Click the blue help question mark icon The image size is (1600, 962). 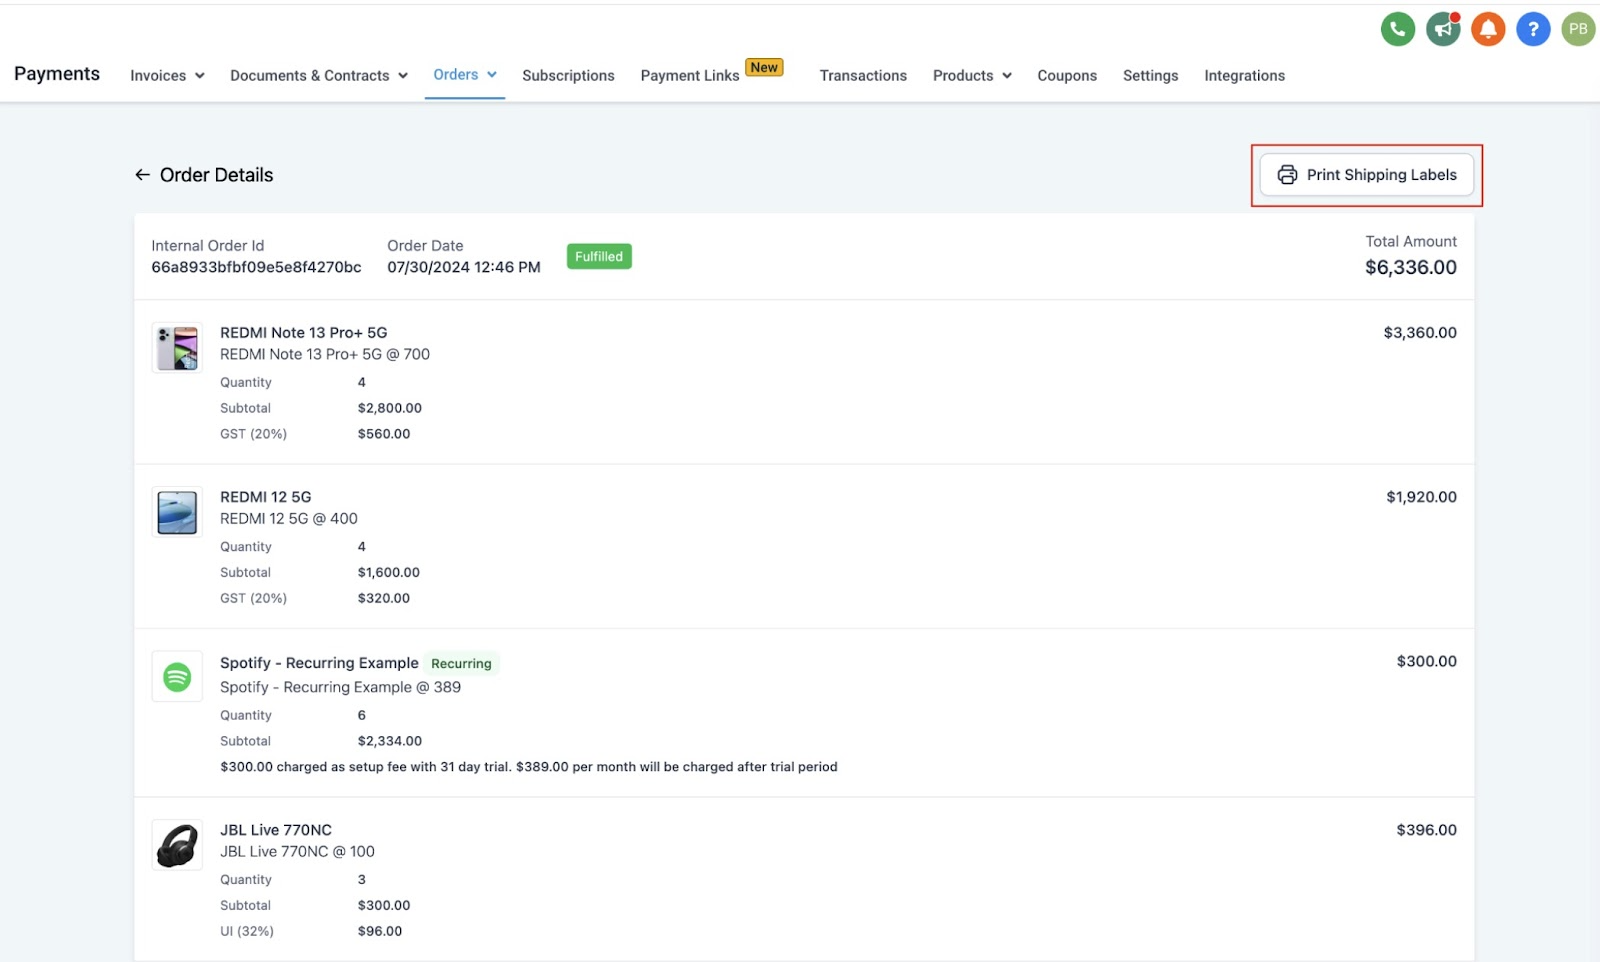1533,29
